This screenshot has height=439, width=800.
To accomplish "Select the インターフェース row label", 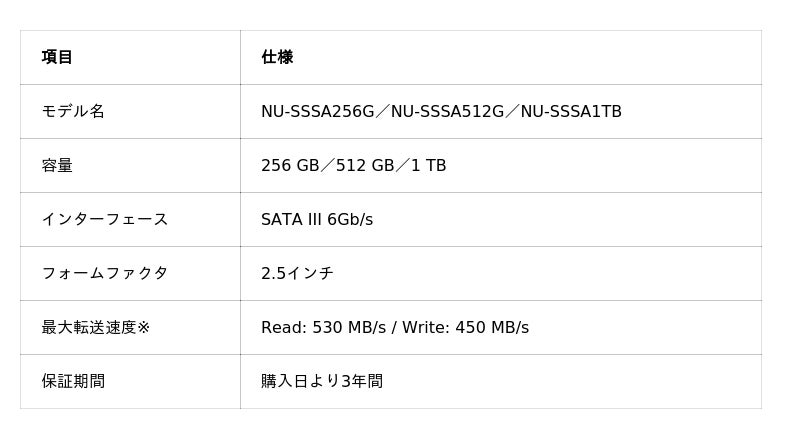I will [105, 220].
